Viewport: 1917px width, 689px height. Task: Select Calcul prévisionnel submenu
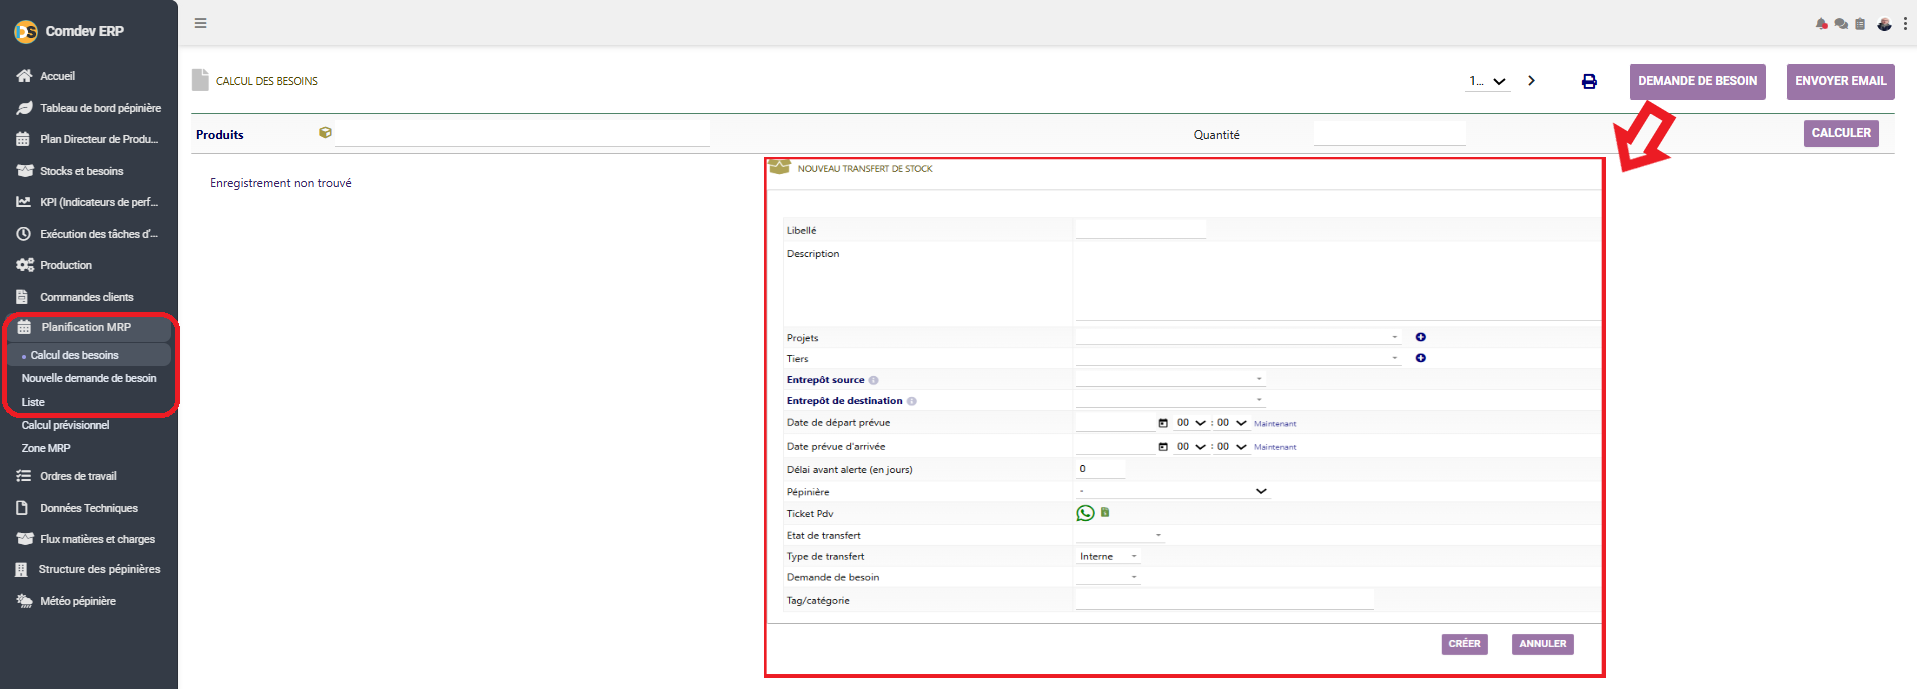point(65,425)
